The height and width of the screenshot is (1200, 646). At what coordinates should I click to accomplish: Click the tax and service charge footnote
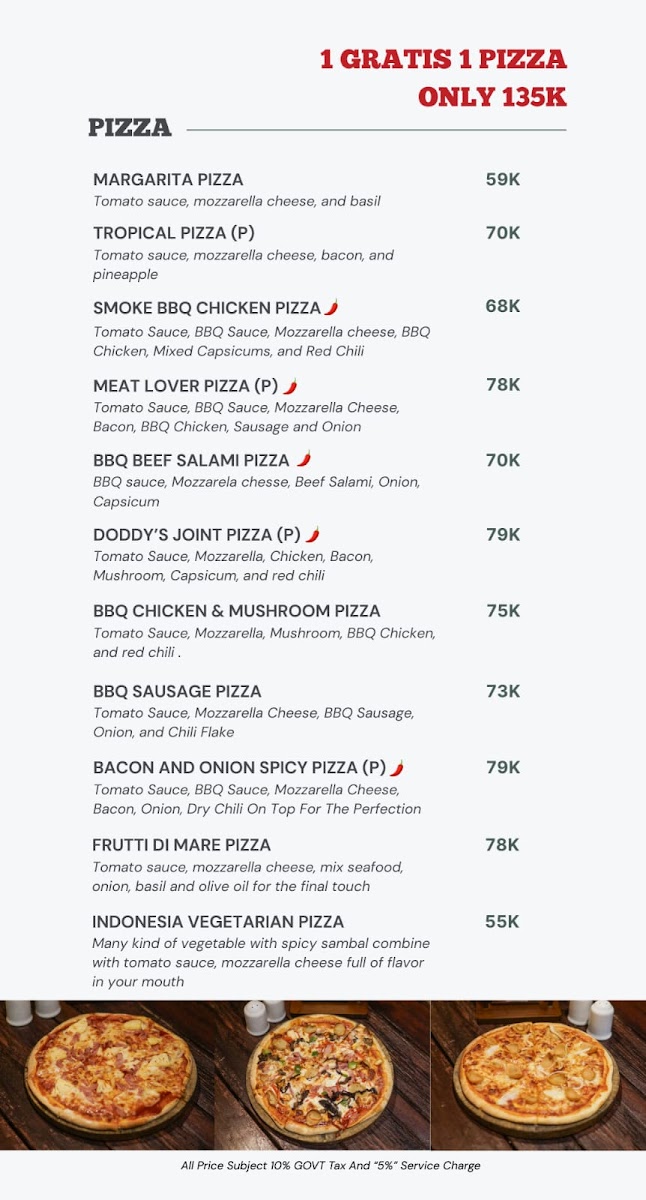331,1166
